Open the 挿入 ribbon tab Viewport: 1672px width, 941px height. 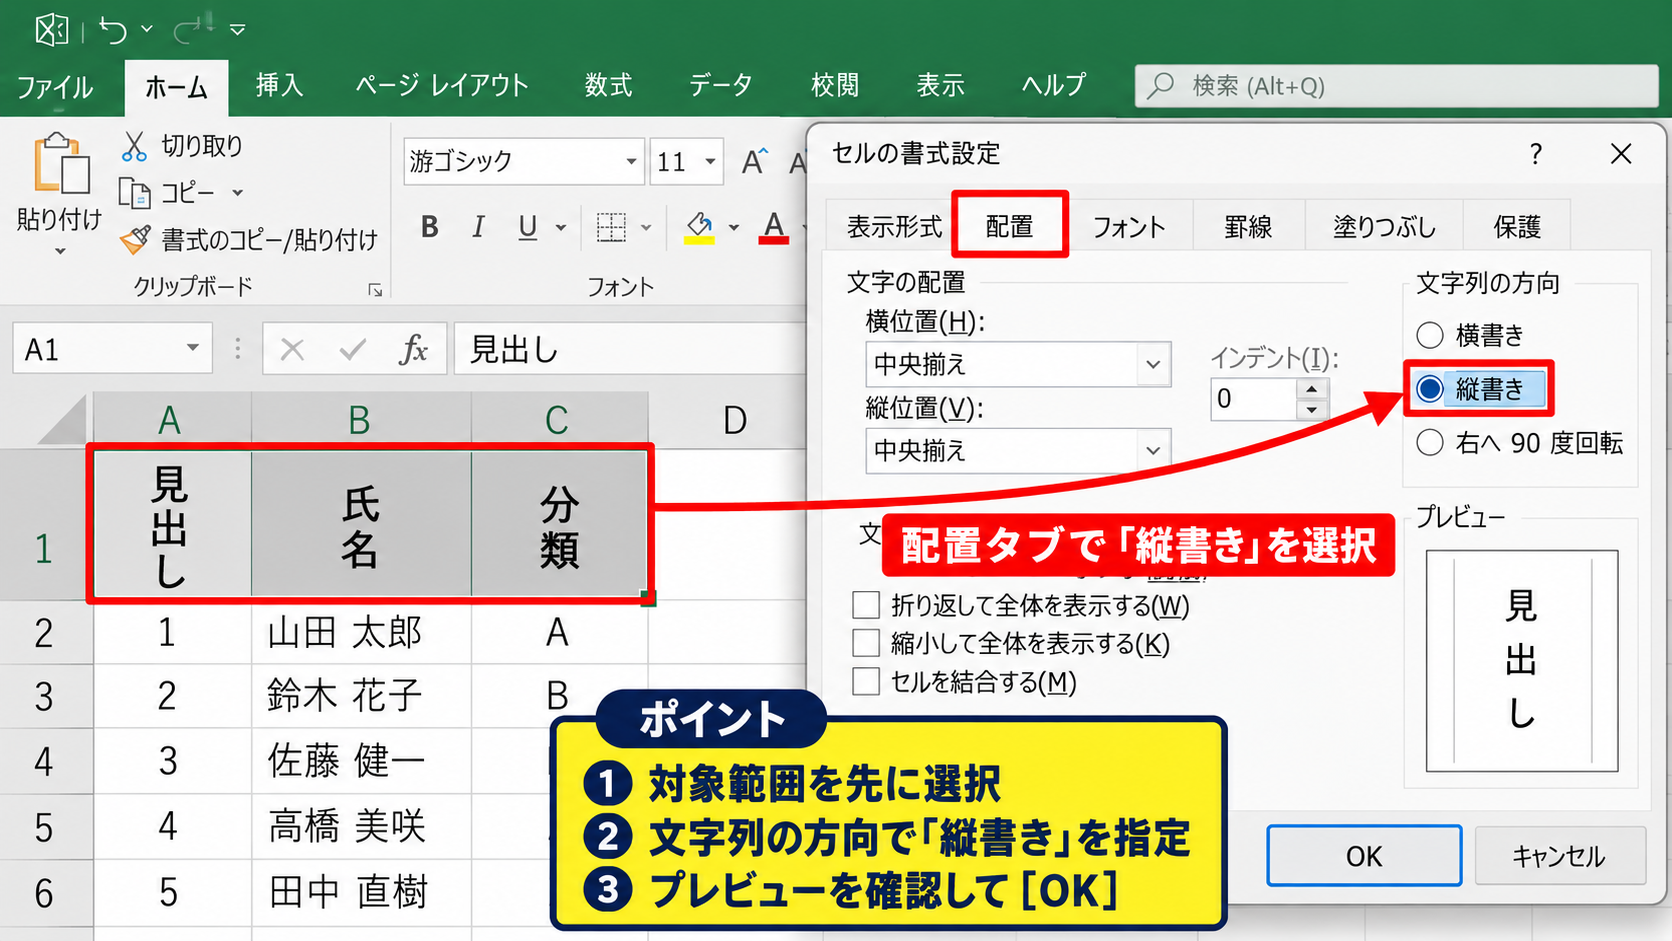(x=279, y=86)
